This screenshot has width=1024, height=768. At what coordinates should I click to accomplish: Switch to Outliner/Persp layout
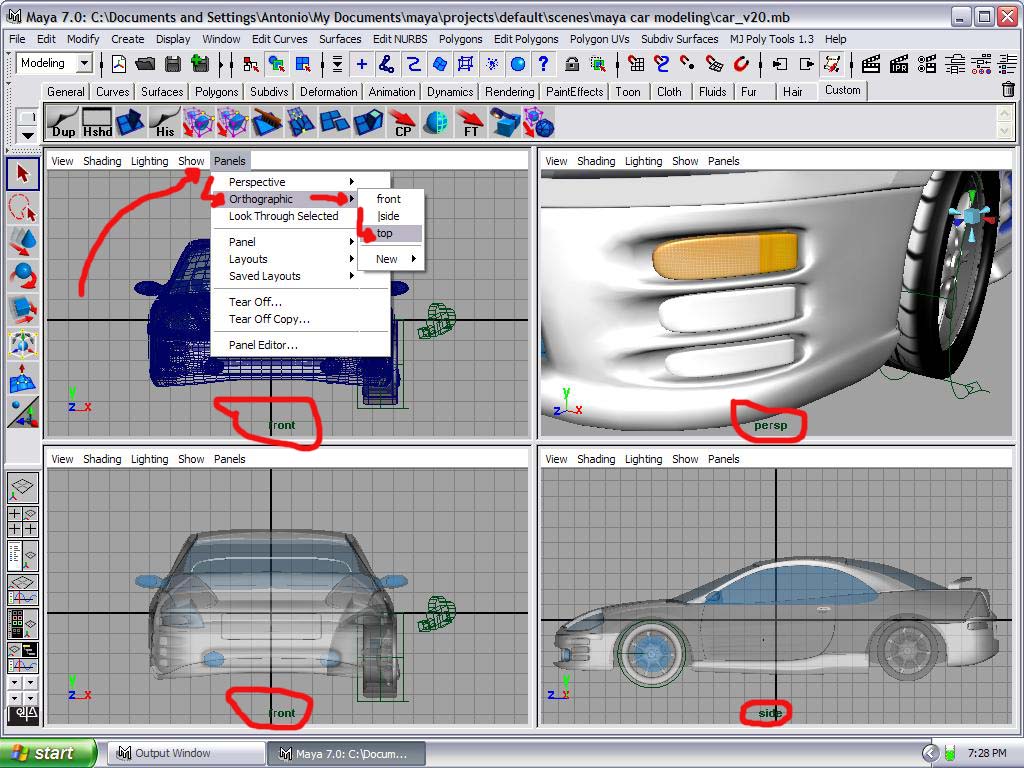[x=23, y=556]
